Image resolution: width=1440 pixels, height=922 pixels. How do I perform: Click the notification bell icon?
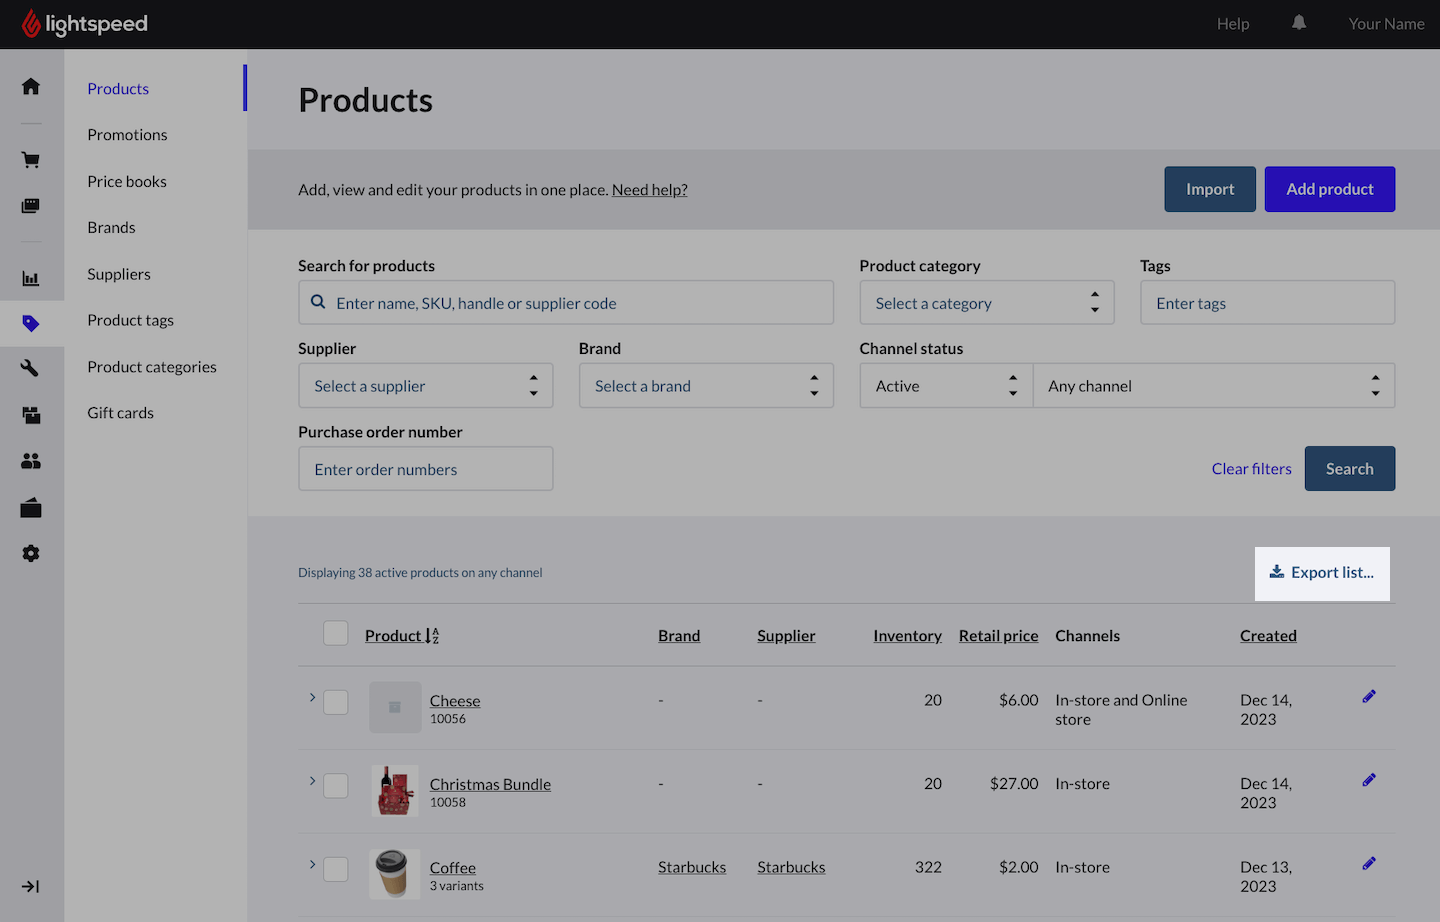click(1299, 23)
